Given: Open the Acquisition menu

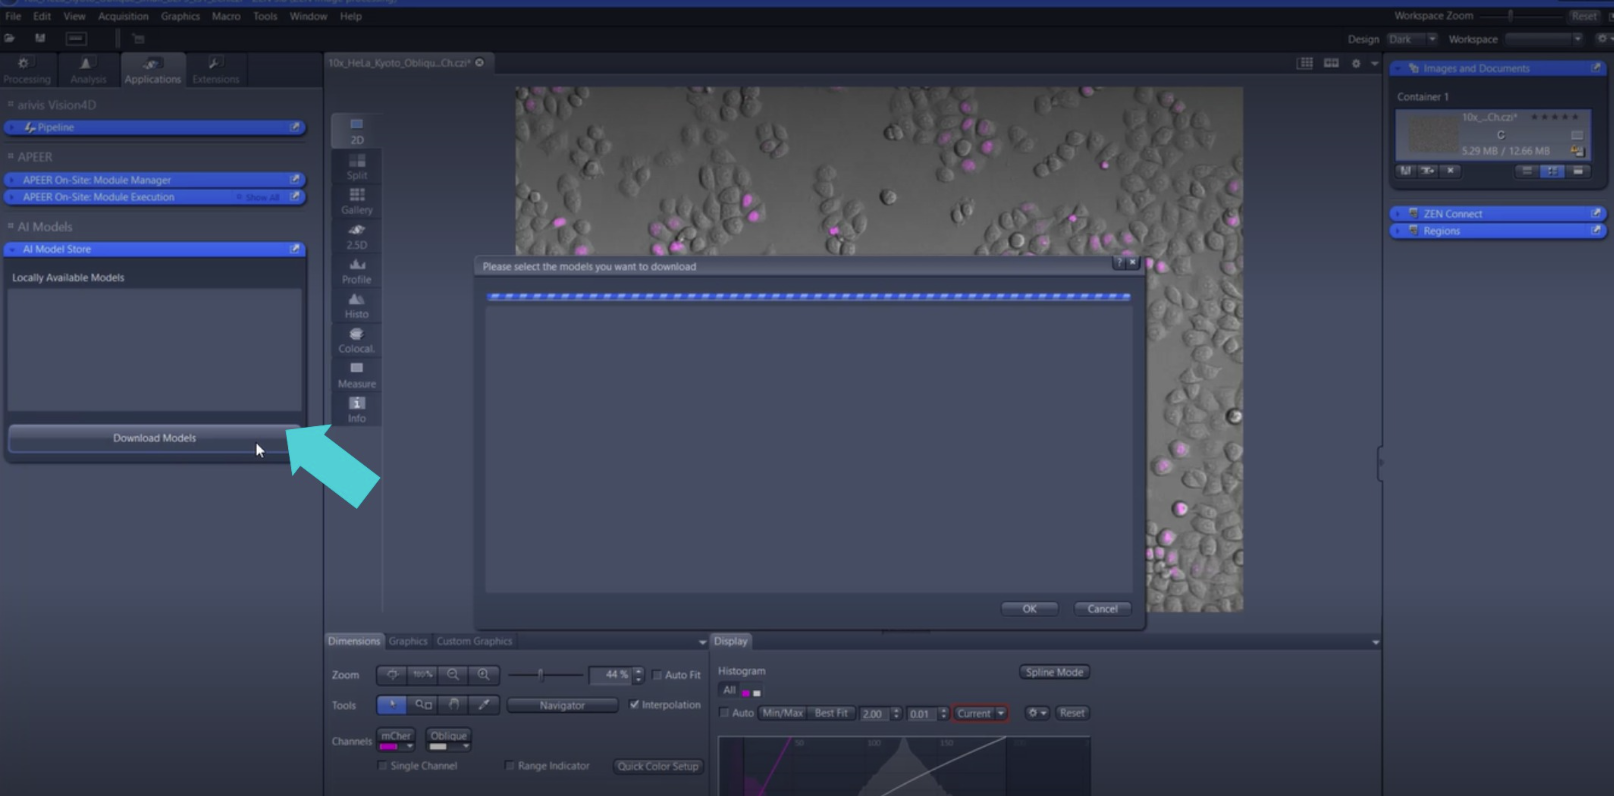Looking at the screenshot, I should 123,16.
